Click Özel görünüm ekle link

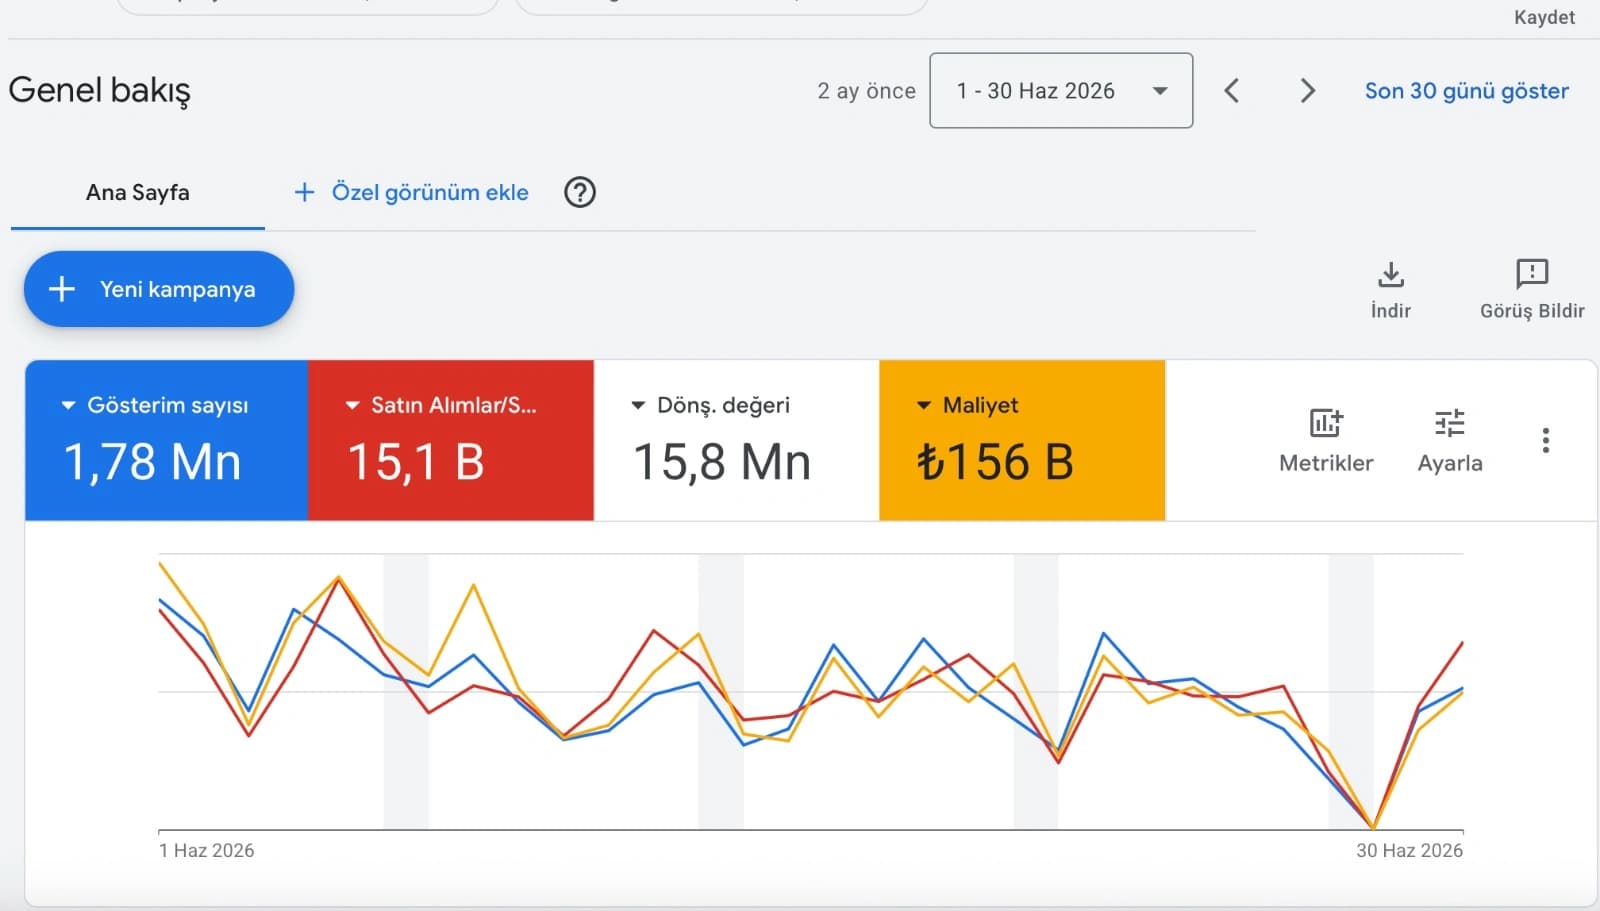[x=430, y=192]
